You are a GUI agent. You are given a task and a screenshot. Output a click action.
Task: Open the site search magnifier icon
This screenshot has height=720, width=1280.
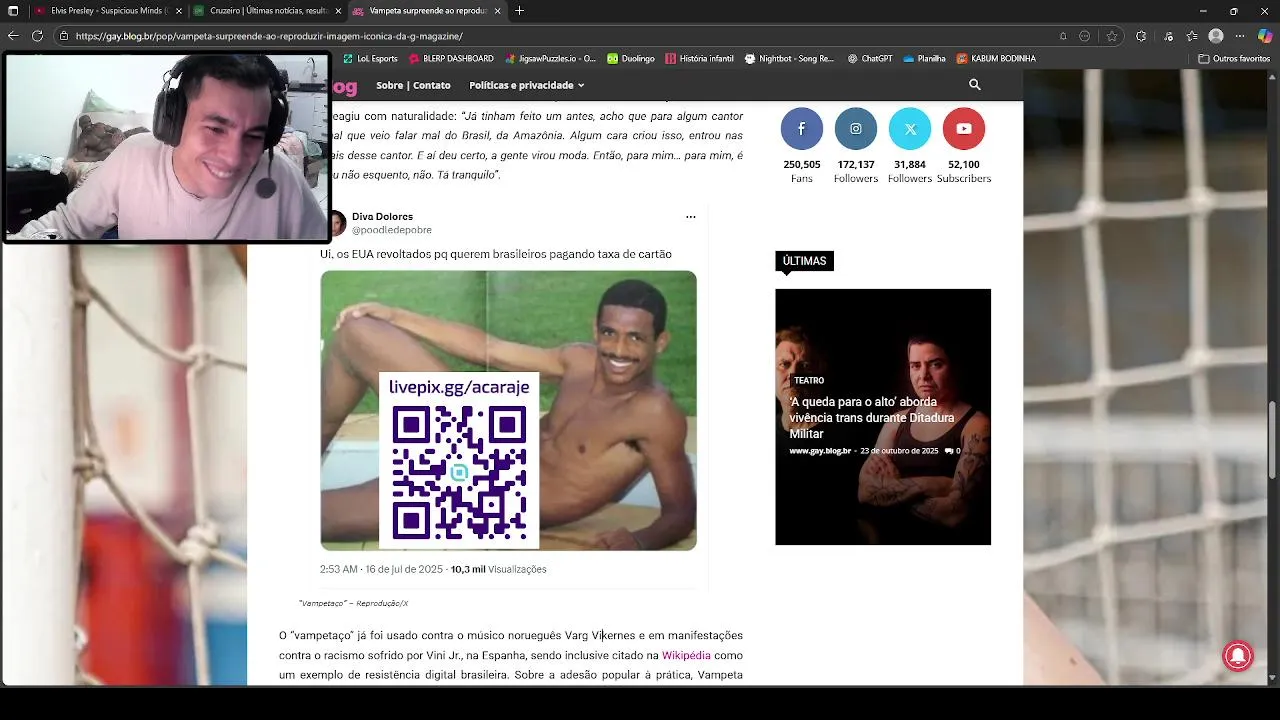pyautogui.click(x=975, y=85)
